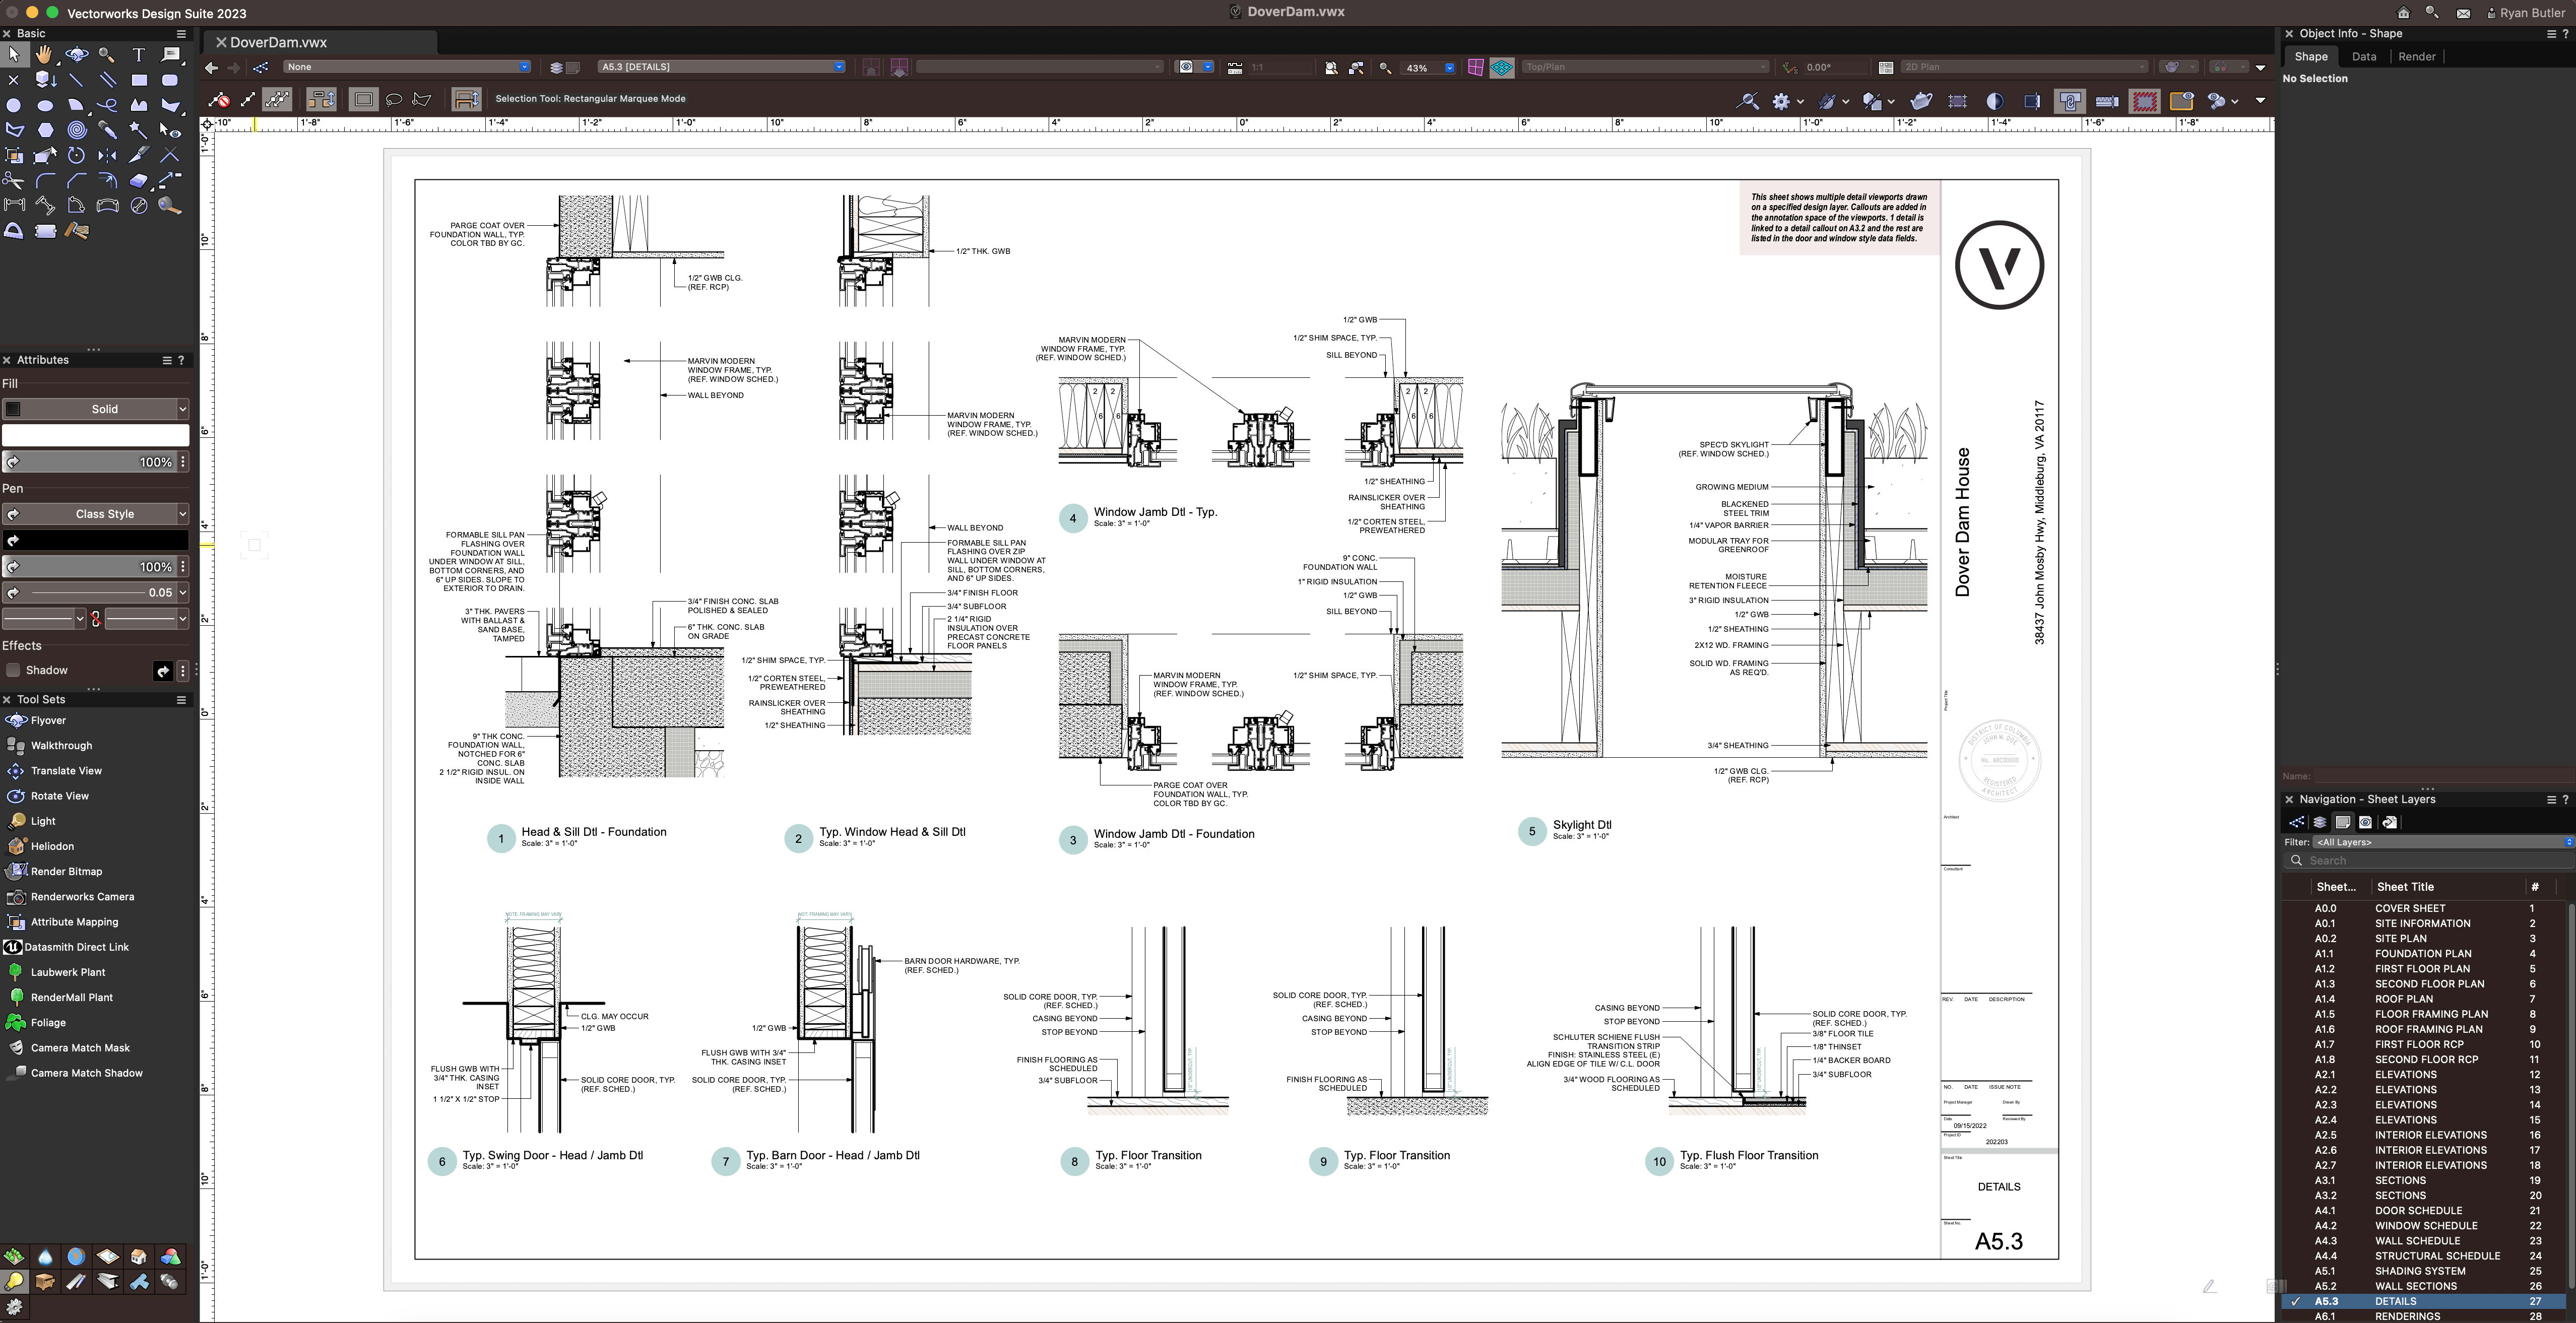Image resolution: width=2576 pixels, height=1323 pixels.
Task: Click the Walkthrough tool entry
Action: pos(61,746)
